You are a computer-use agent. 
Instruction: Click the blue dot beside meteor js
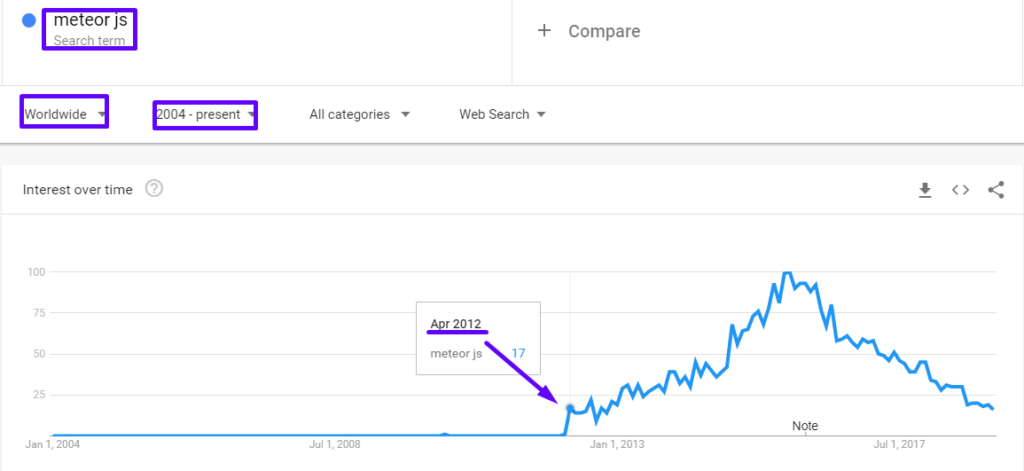click(x=29, y=20)
